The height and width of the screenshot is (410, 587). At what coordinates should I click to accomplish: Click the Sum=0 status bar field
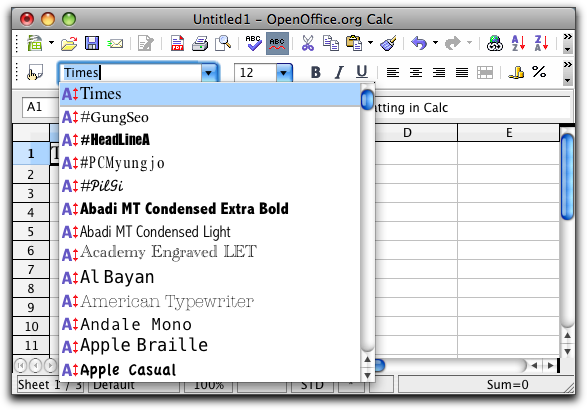coord(486,385)
